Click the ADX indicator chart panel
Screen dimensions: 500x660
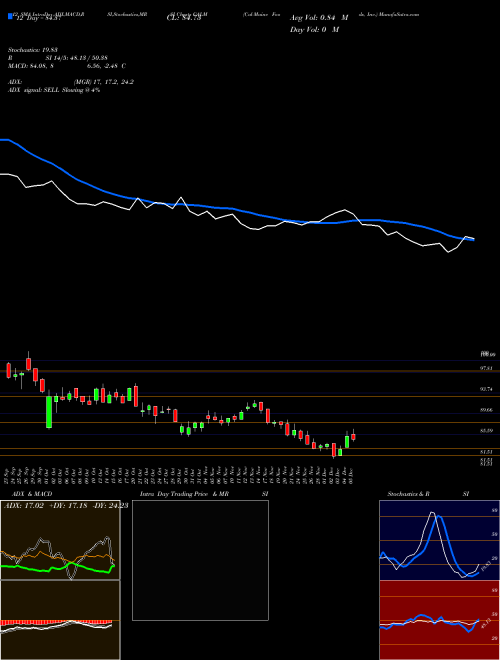click(x=60, y=540)
